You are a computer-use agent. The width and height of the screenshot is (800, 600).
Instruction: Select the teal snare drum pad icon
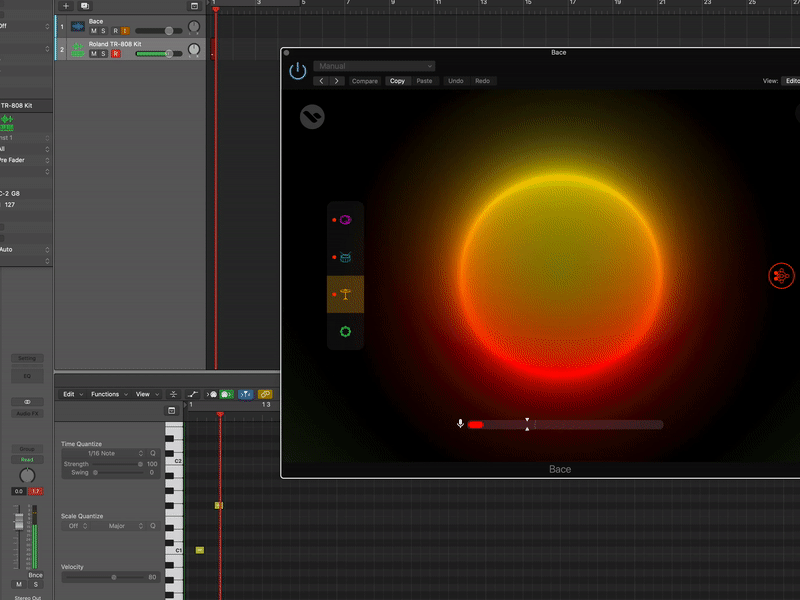(345, 257)
